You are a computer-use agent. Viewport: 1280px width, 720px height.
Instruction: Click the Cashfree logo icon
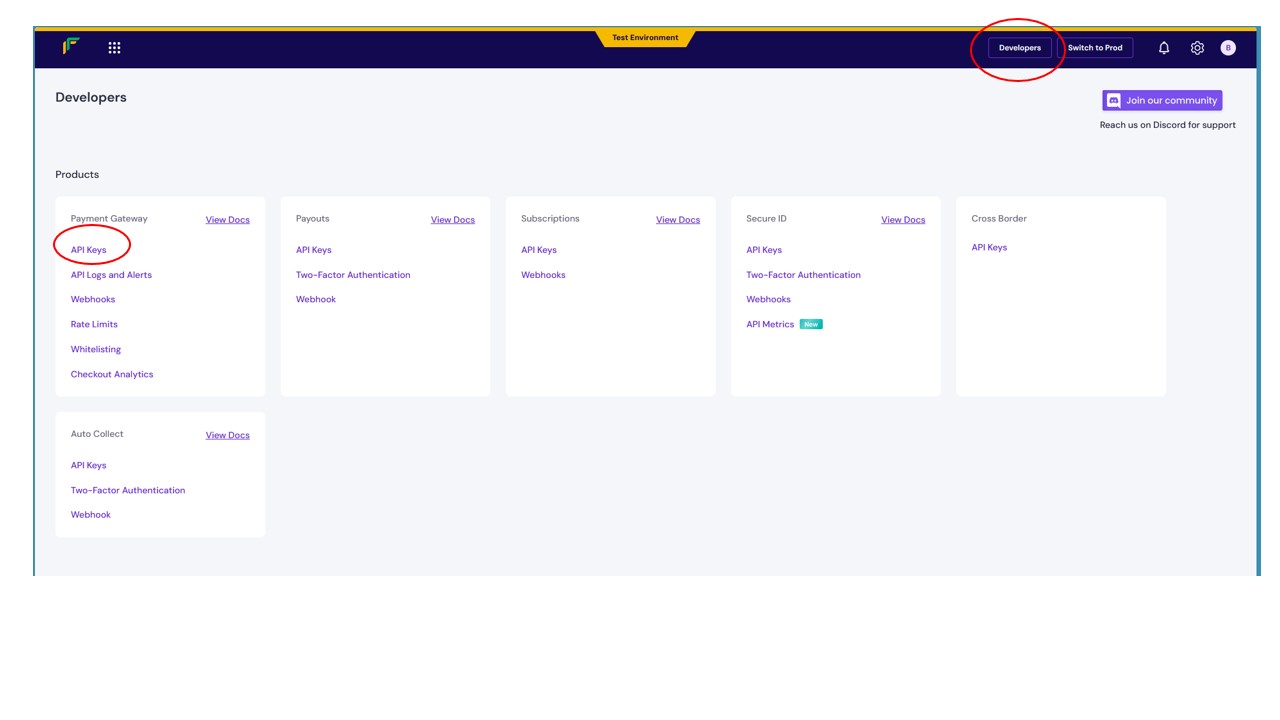click(71, 46)
